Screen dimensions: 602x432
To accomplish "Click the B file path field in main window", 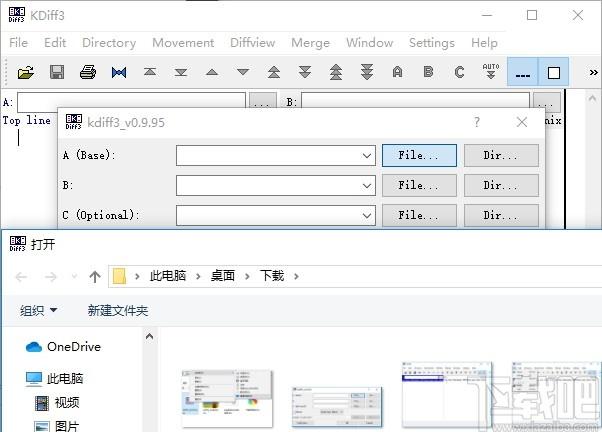I will [415, 100].
